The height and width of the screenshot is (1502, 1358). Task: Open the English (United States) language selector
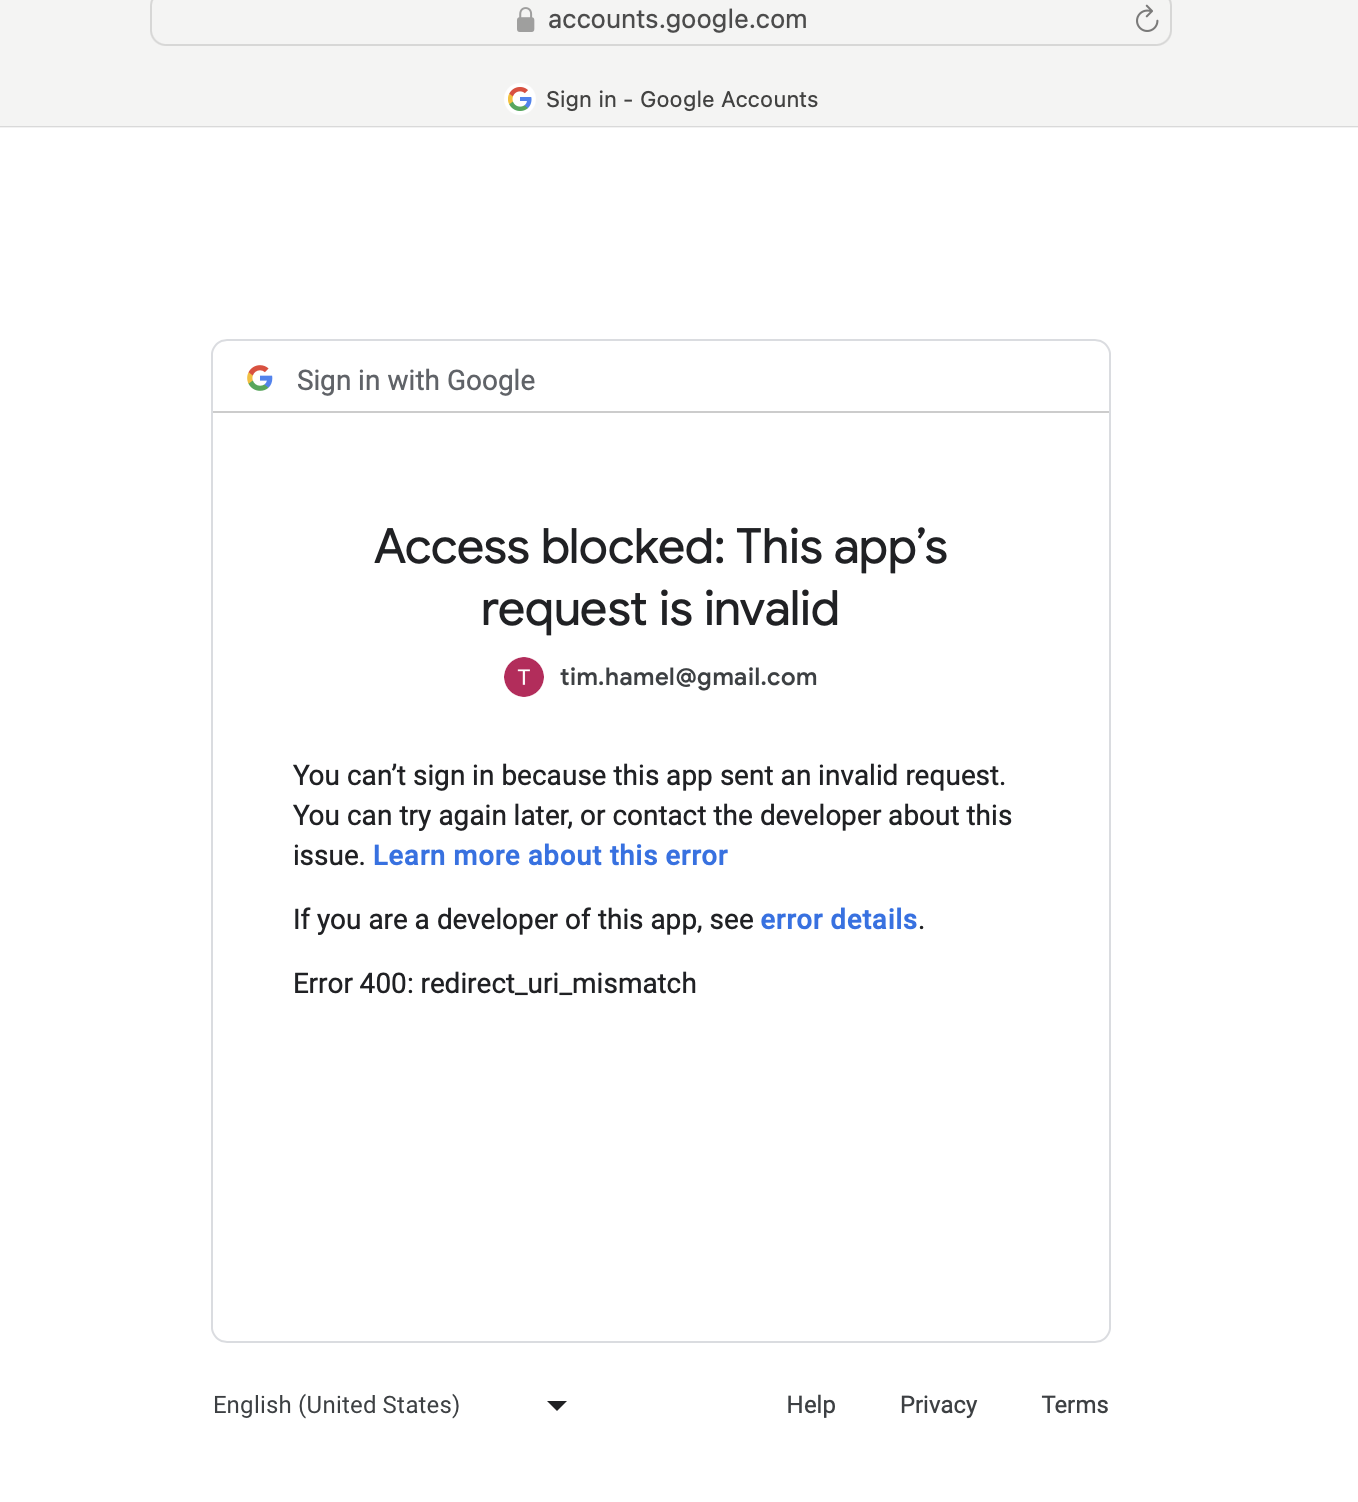click(x=336, y=1405)
